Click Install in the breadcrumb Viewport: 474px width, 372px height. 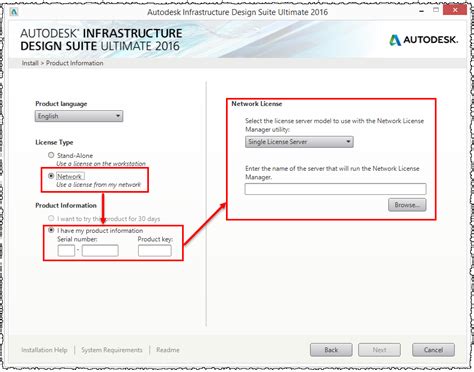click(x=30, y=63)
